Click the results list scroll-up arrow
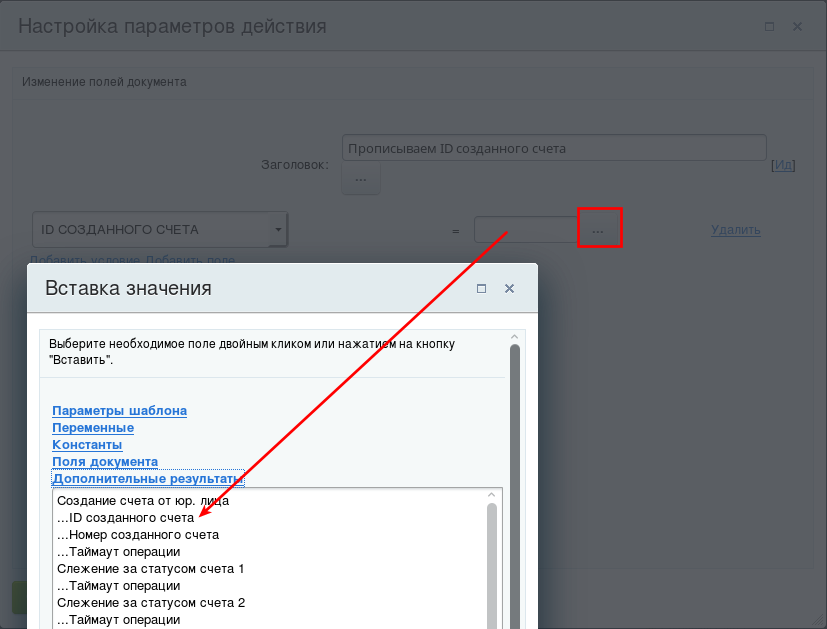This screenshot has height=629, width=827. (492, 495)
